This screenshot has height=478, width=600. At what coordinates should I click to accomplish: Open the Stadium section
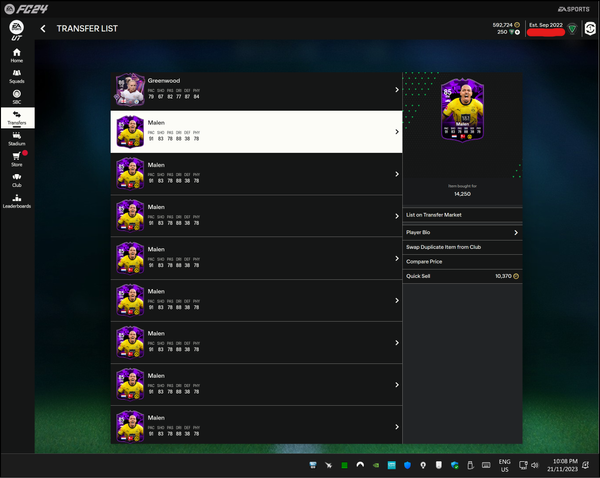coord(17,139)
